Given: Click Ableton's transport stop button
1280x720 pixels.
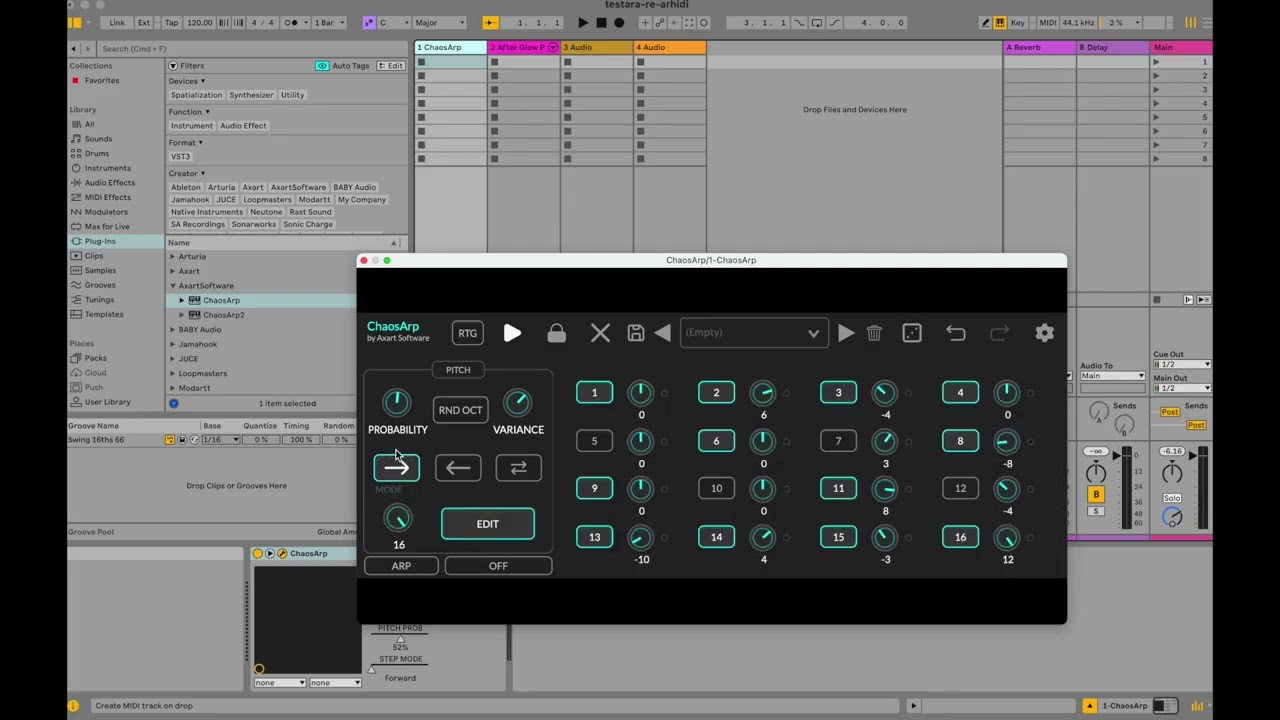Looking at the screenshot, I should (601, 22).
